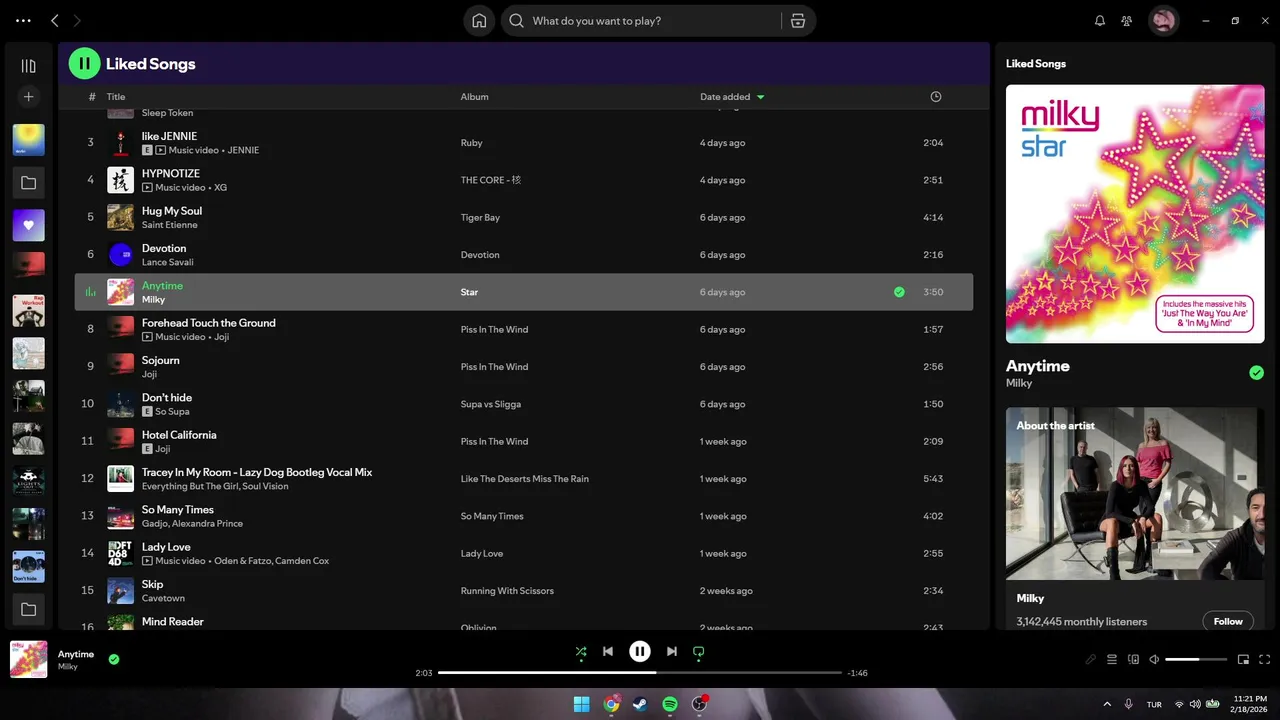
Task: Open Google Chrome from the taskbar
Action: (611, 704)
